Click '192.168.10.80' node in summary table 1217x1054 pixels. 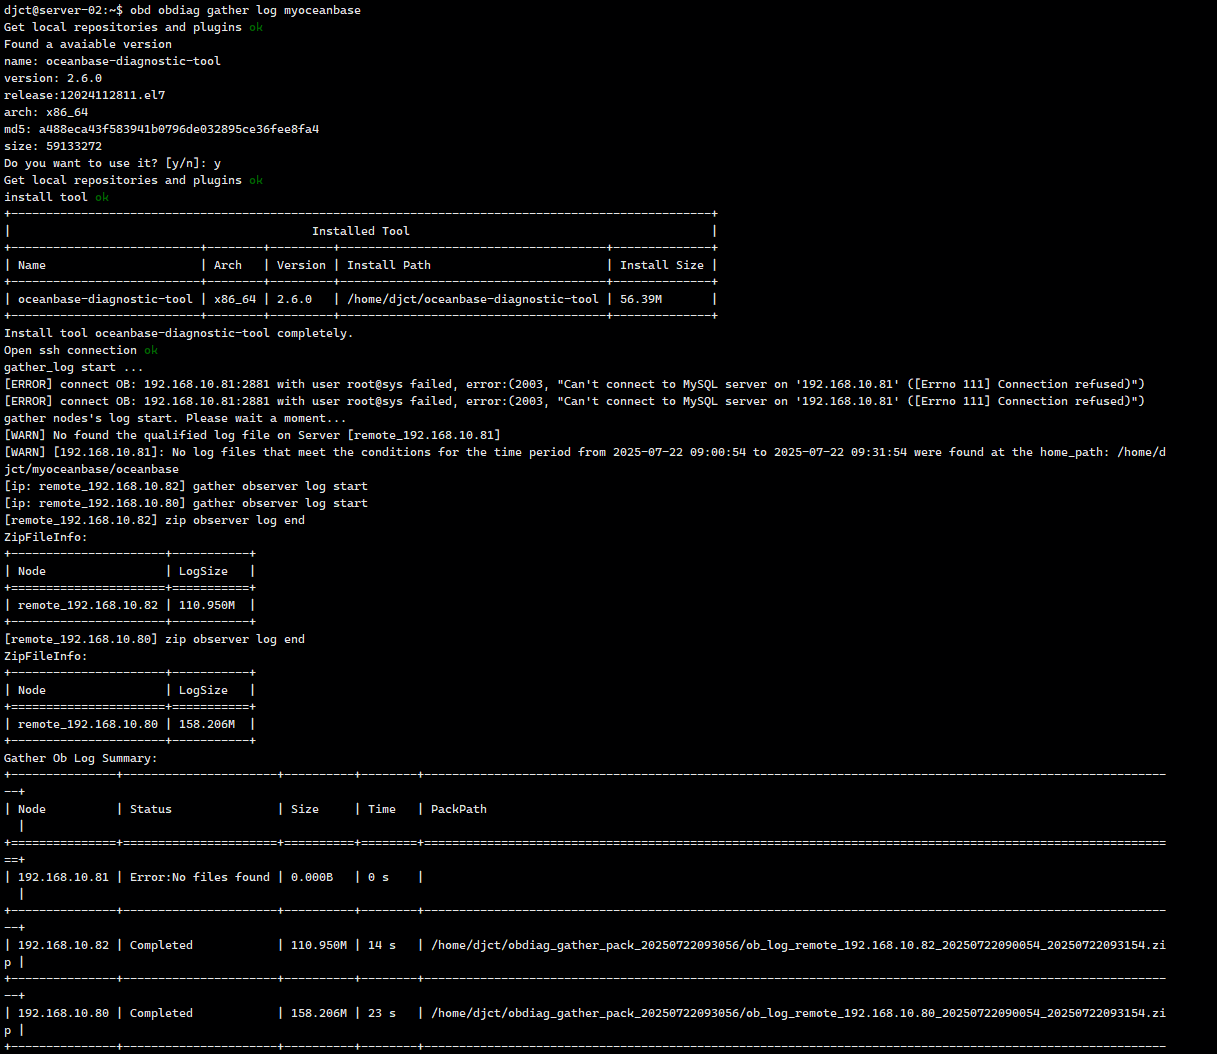tap(63, 1013)
